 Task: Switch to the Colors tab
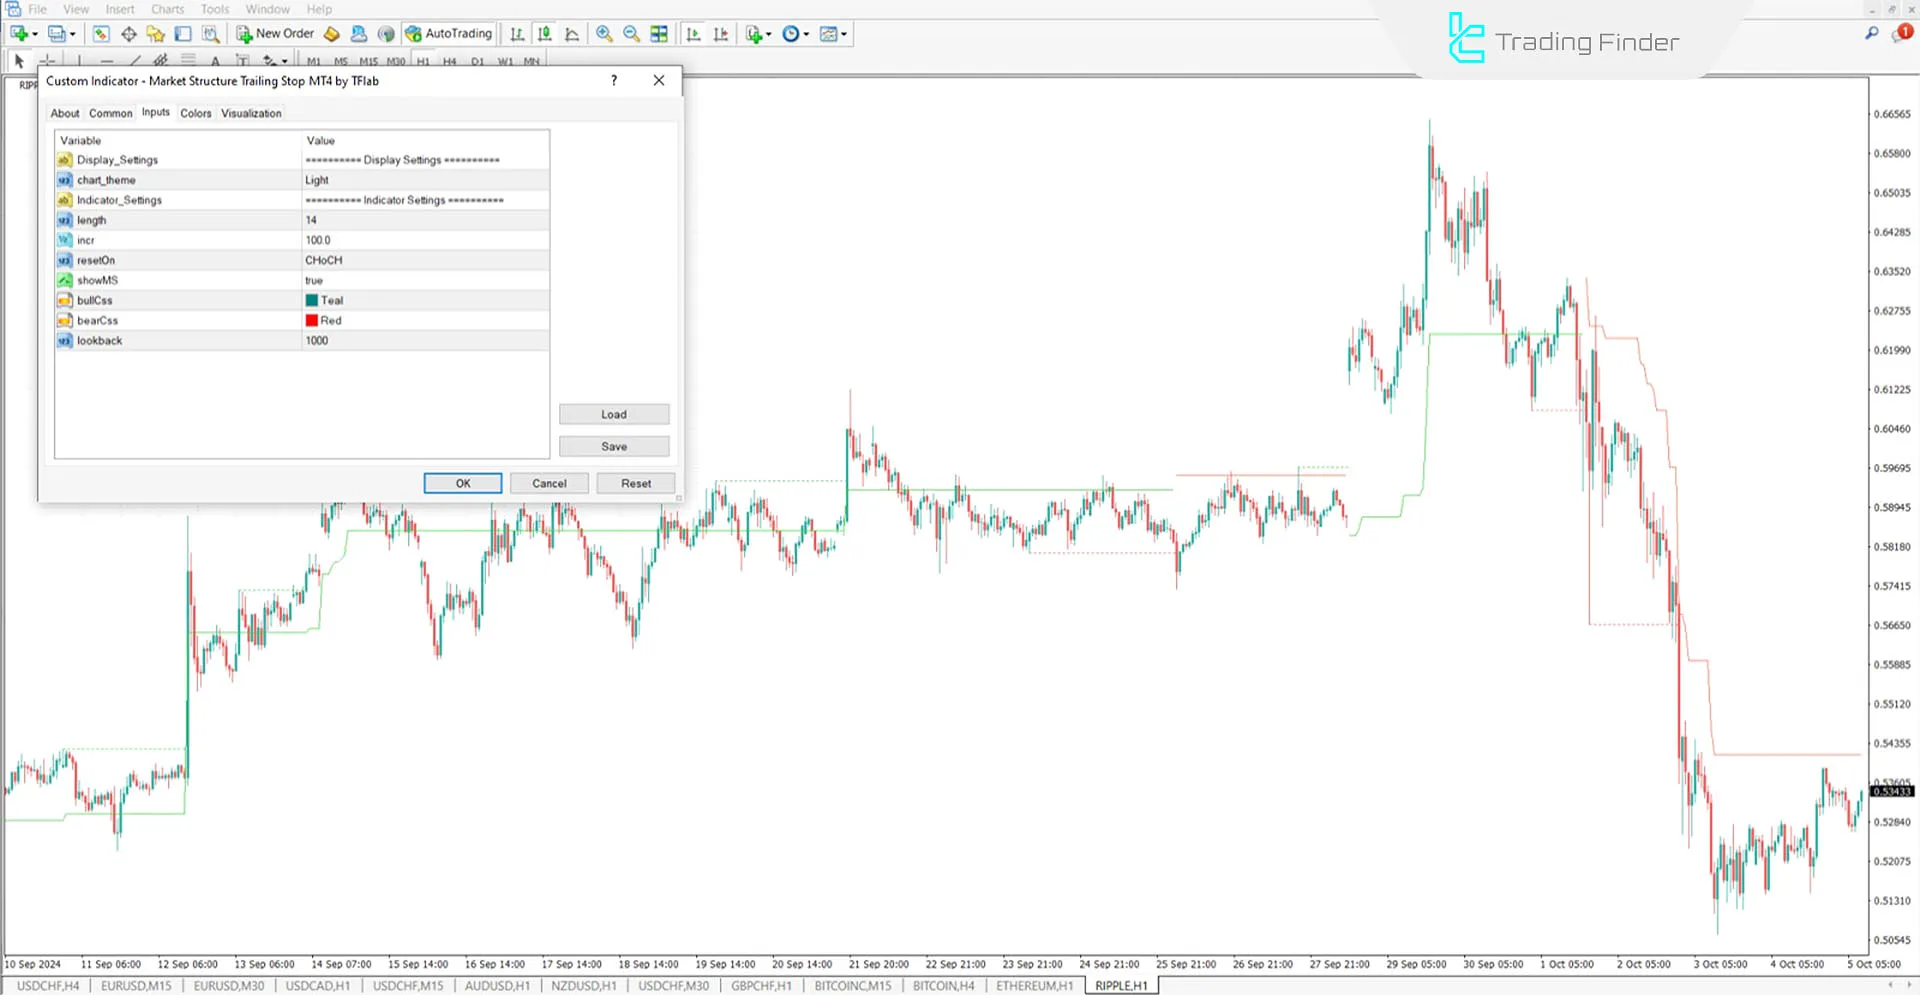point(196,113)
